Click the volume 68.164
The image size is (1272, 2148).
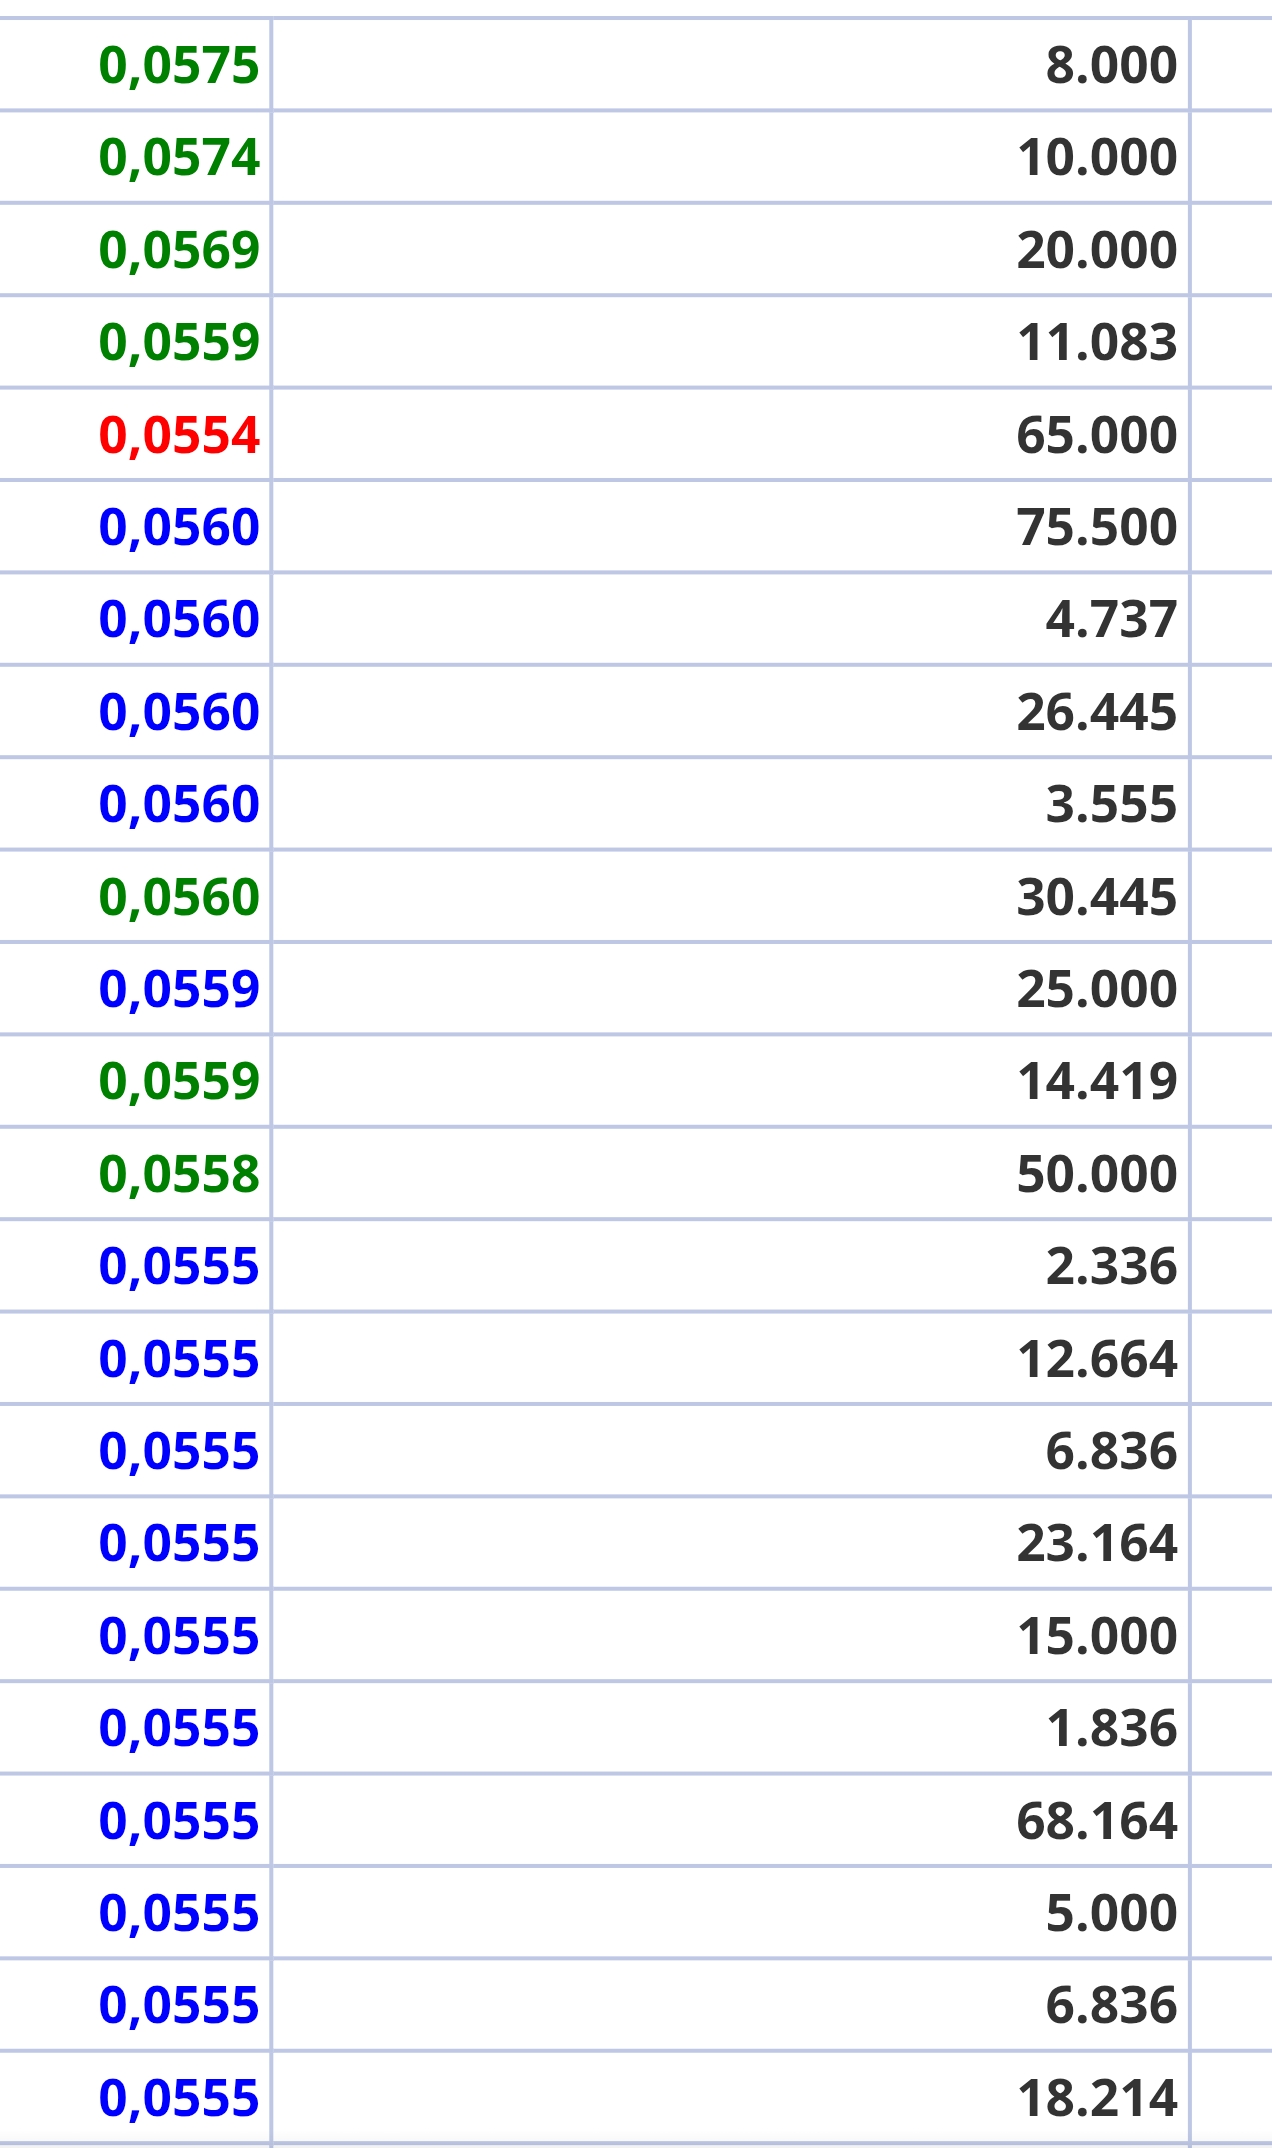[1096, 1821]
